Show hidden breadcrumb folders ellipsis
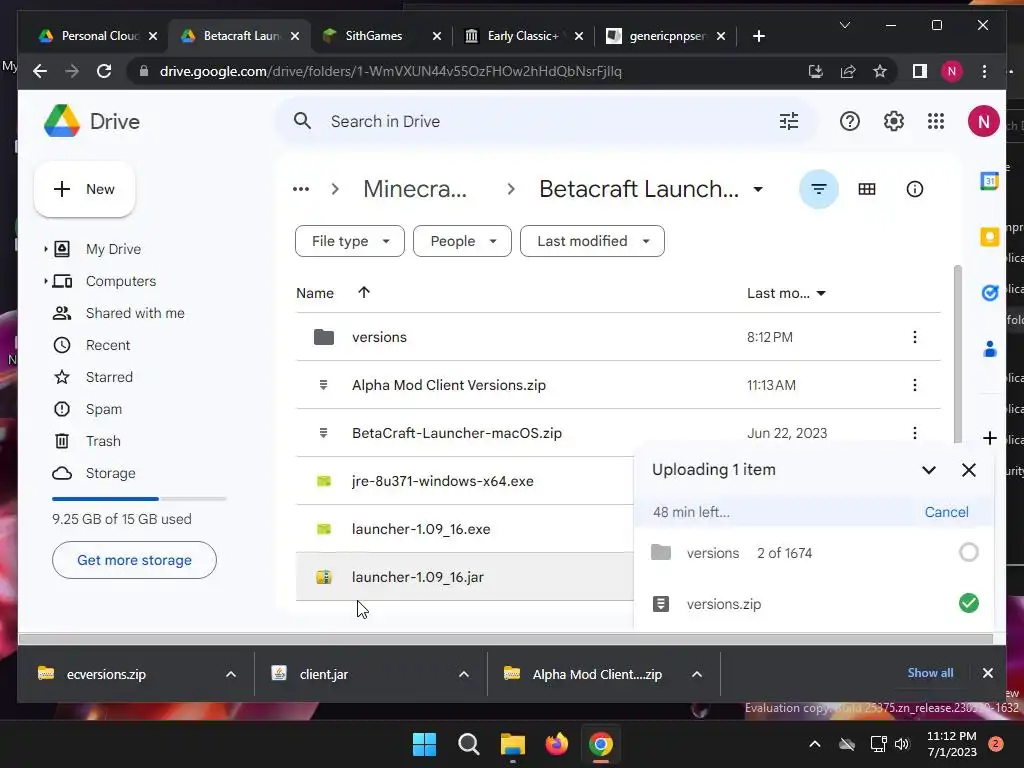Image resolution: width=1024 pixels, height=768 pixels. (x=301, y=189)
